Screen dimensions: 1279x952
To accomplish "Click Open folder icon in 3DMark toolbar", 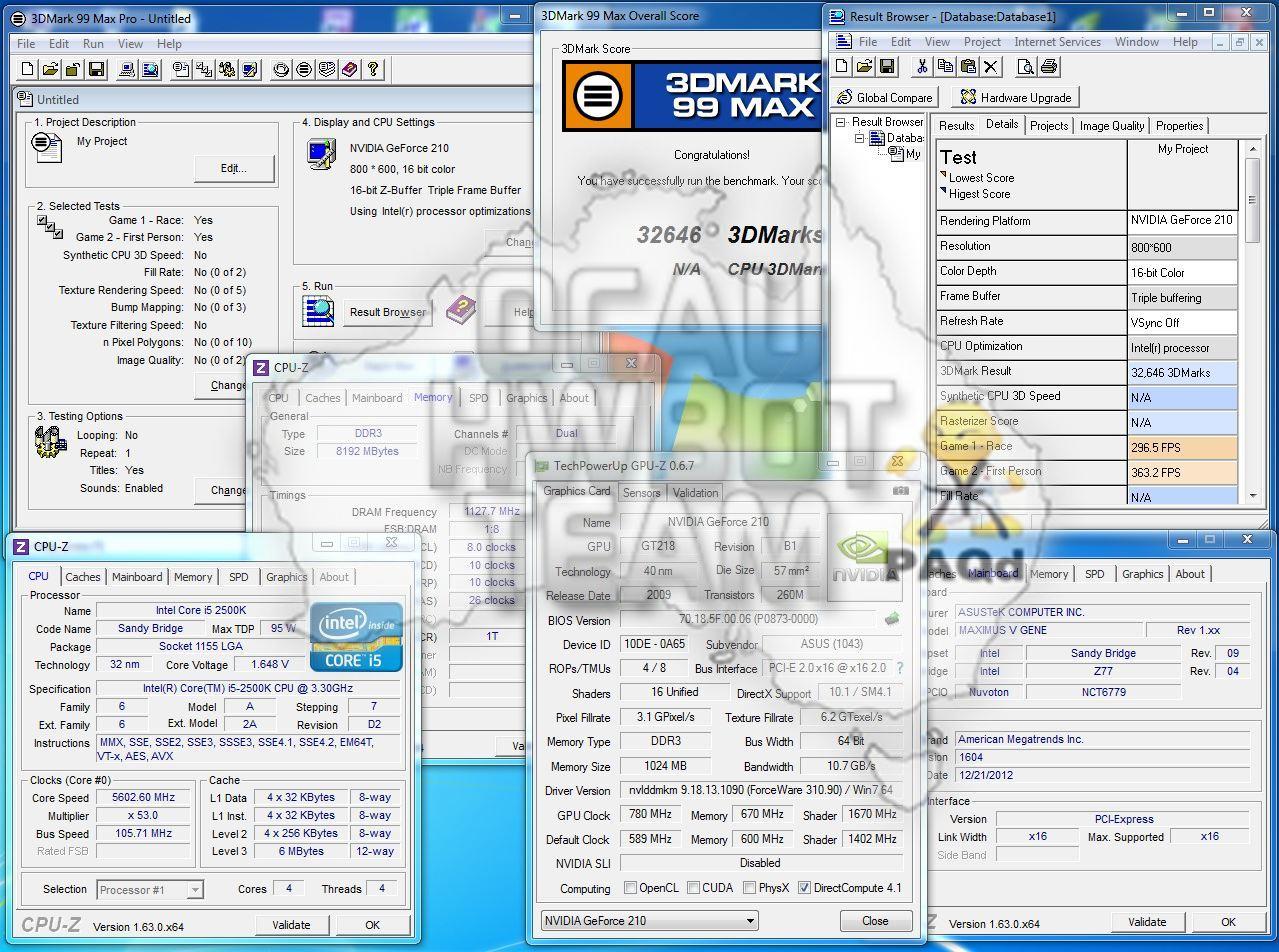I will 51,69.
